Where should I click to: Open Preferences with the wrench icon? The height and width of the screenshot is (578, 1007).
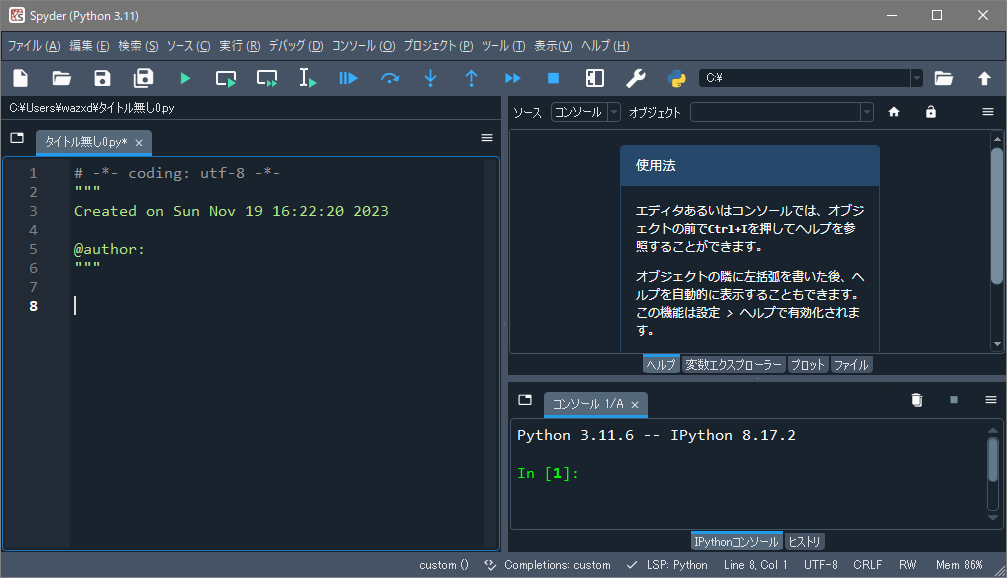pos(635,78)
